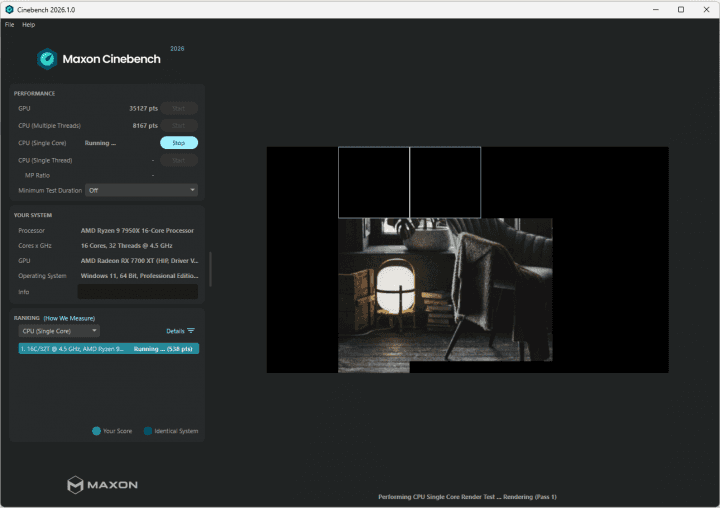The width and height of the screenshot is (720, 508).
Task: Maximize the Cinebench window
Action: (x=681, y=9)
